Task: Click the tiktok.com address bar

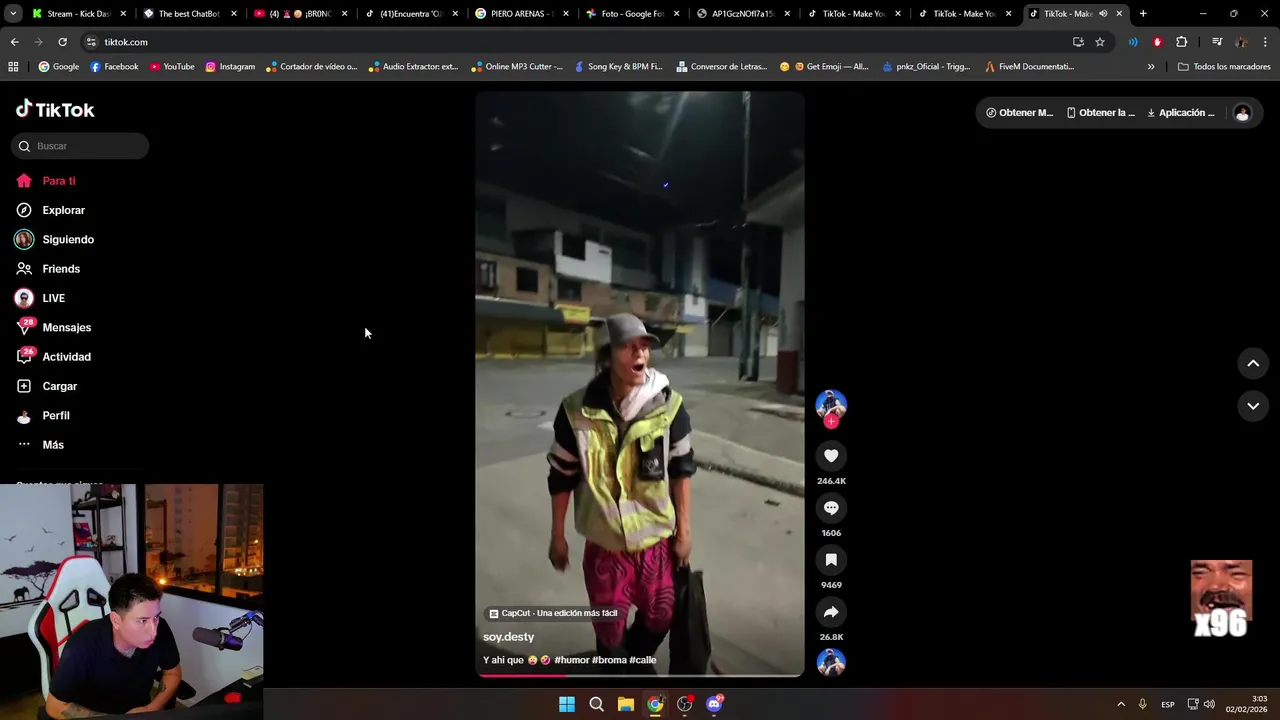Action: coord(580,42)
